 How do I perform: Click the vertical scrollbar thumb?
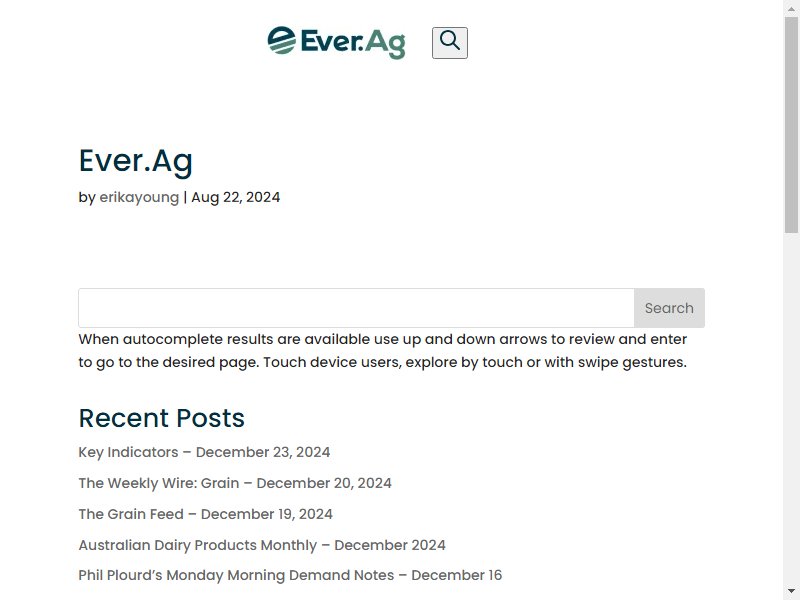[x=791, y=125]
